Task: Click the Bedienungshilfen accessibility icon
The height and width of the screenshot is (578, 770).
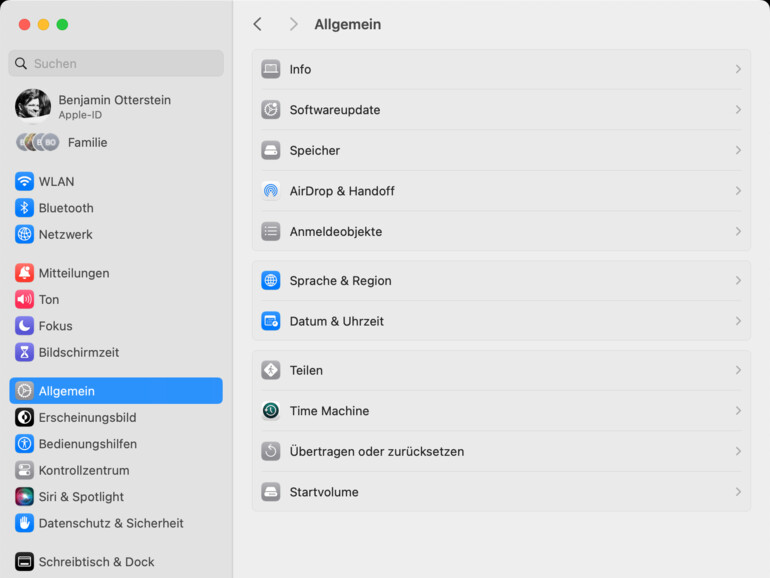Action: click(x=25, y=444)
